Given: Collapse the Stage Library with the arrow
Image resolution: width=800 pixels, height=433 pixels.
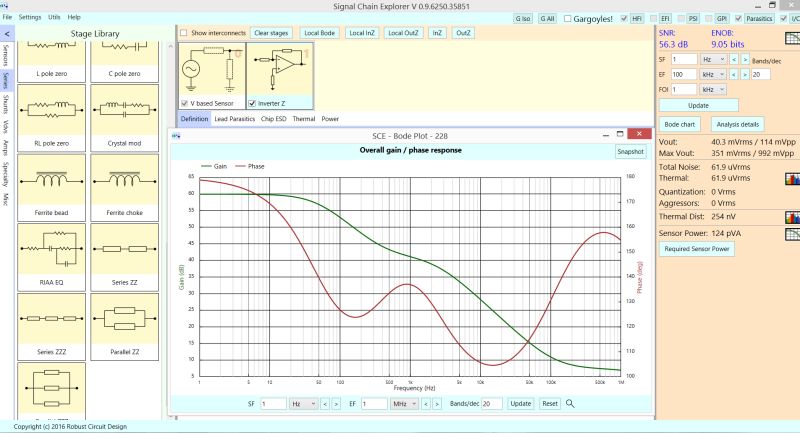Looking at the screenshot, I should coord(7,34).
